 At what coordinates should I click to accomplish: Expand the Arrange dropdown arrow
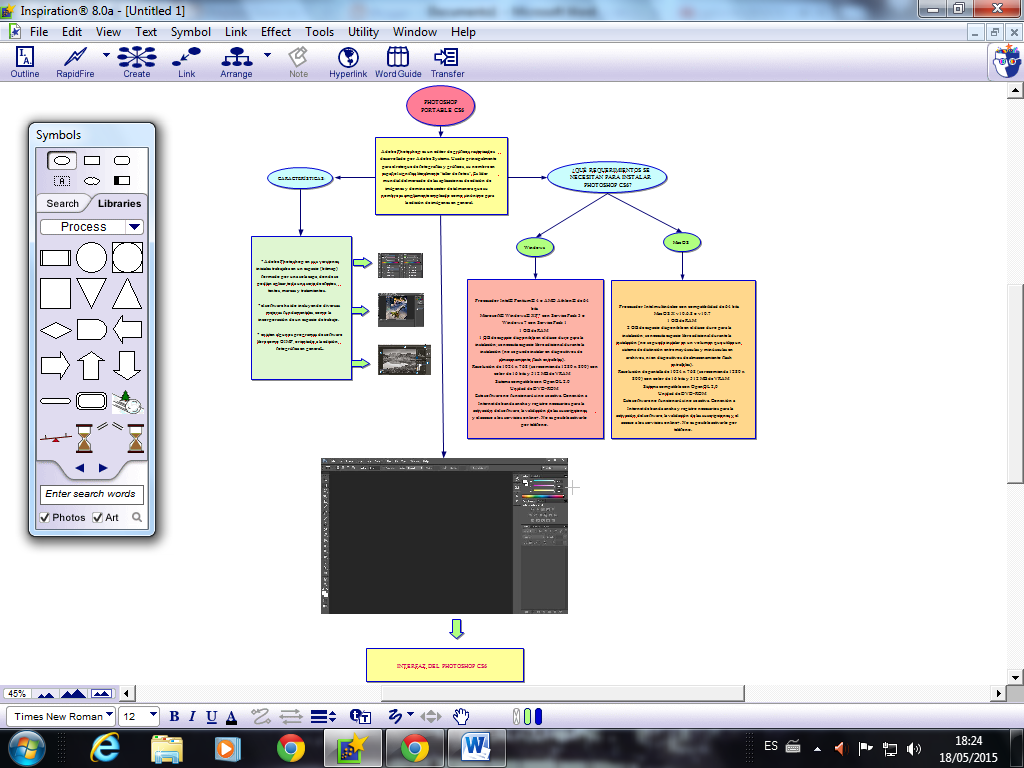click(x=267, y=56)
